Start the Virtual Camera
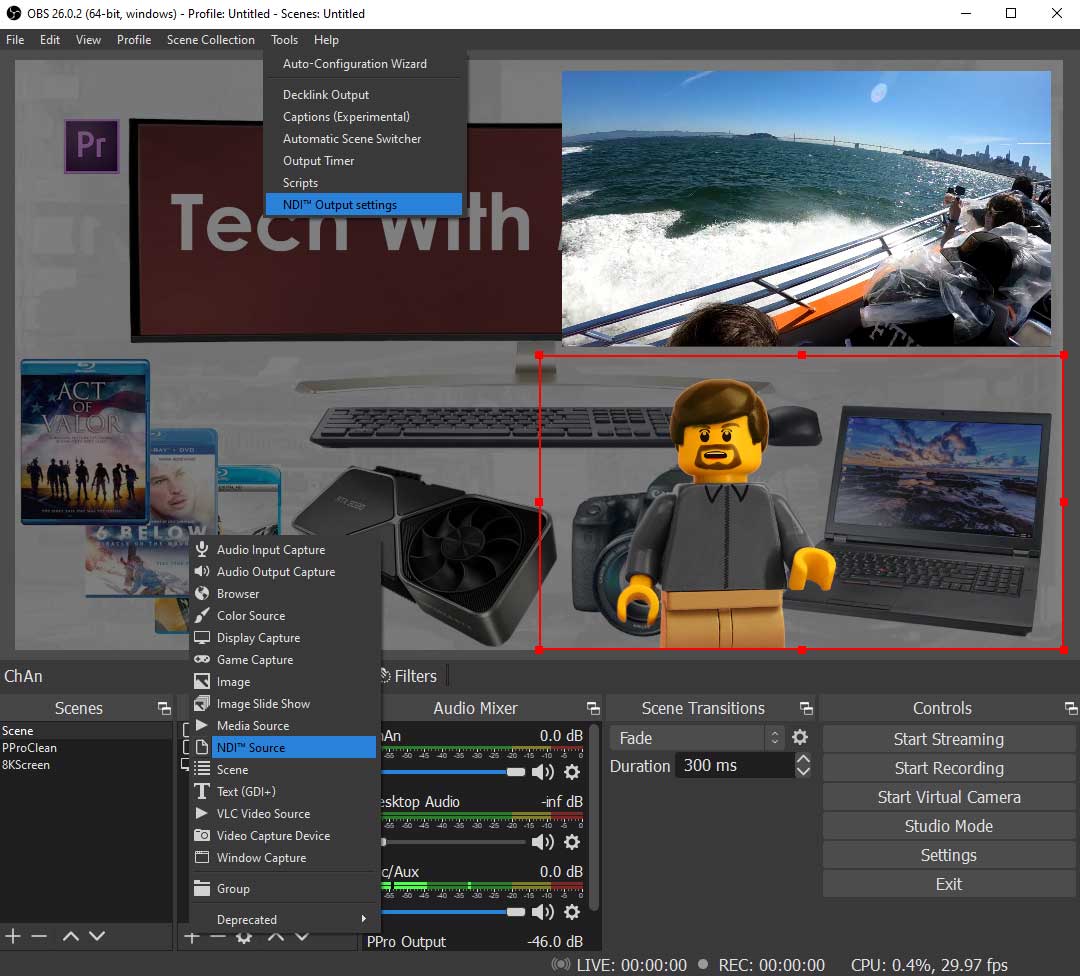 click(948, 797)
